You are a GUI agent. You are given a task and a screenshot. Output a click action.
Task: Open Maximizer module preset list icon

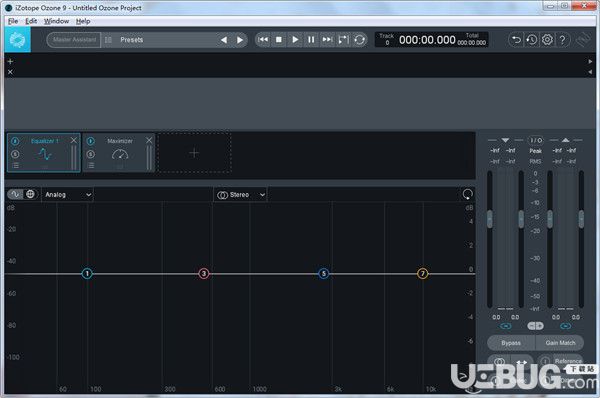[90, 166]
